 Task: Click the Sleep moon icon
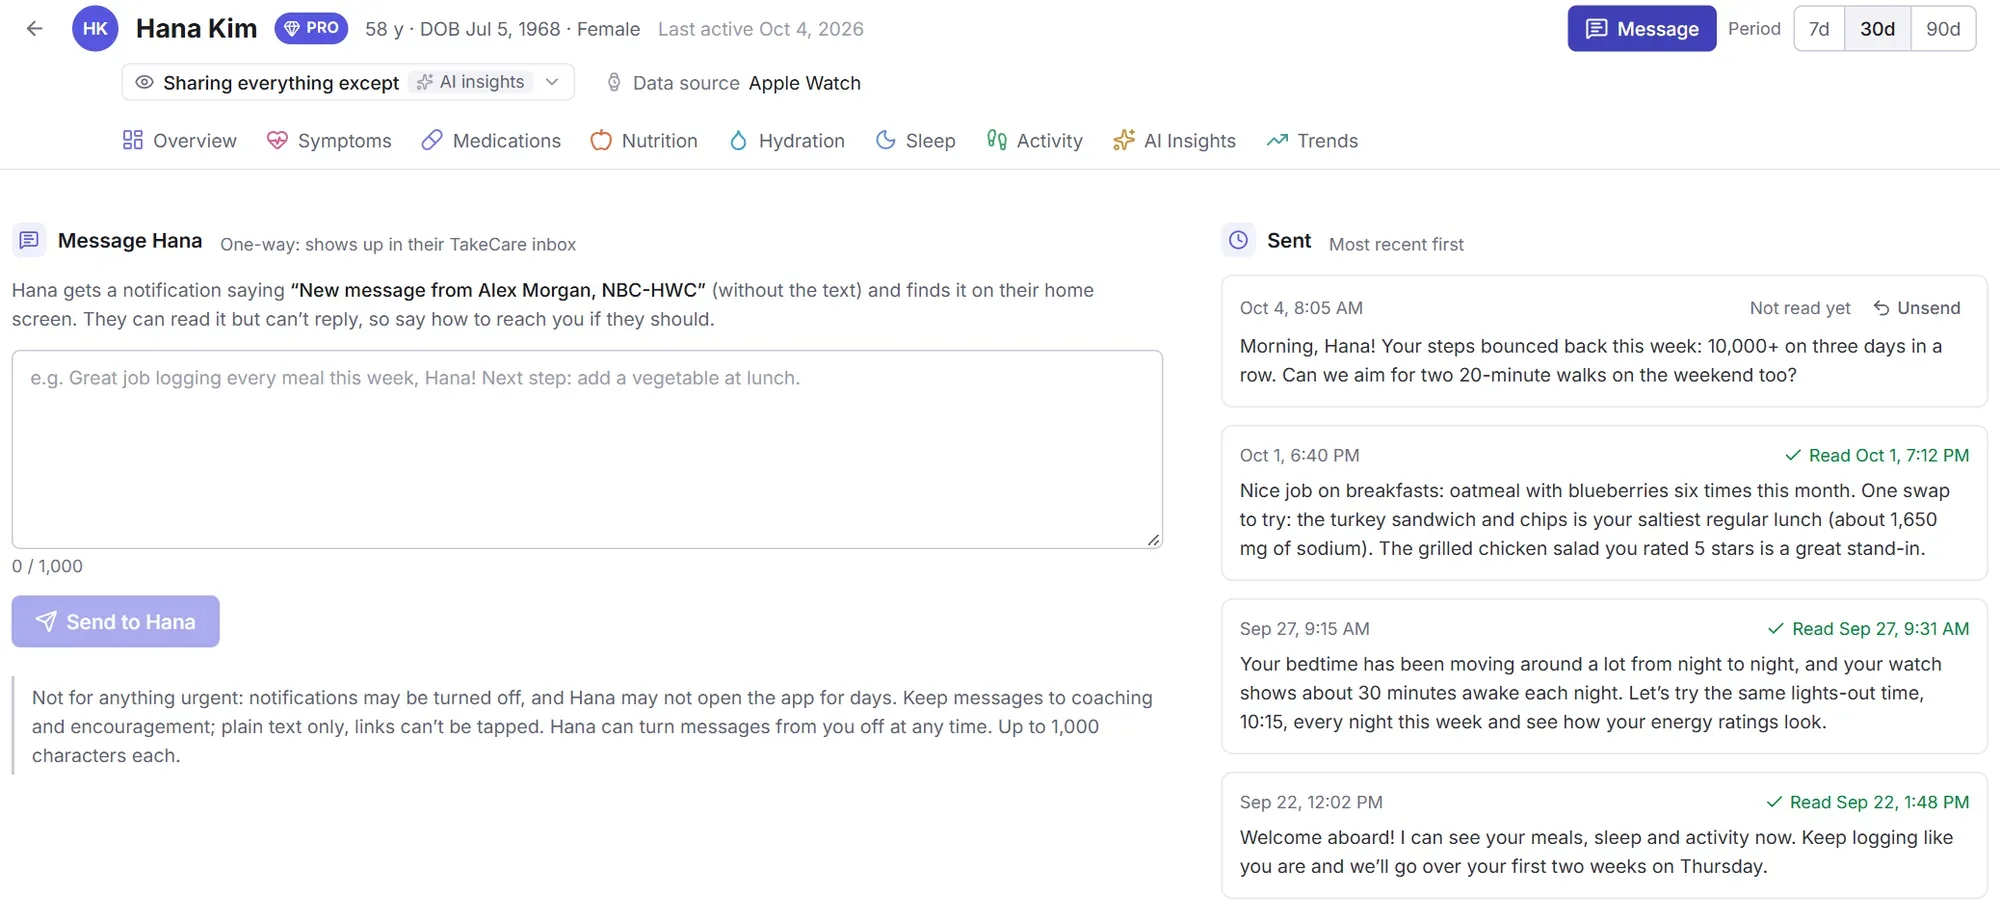coord(885,140)
